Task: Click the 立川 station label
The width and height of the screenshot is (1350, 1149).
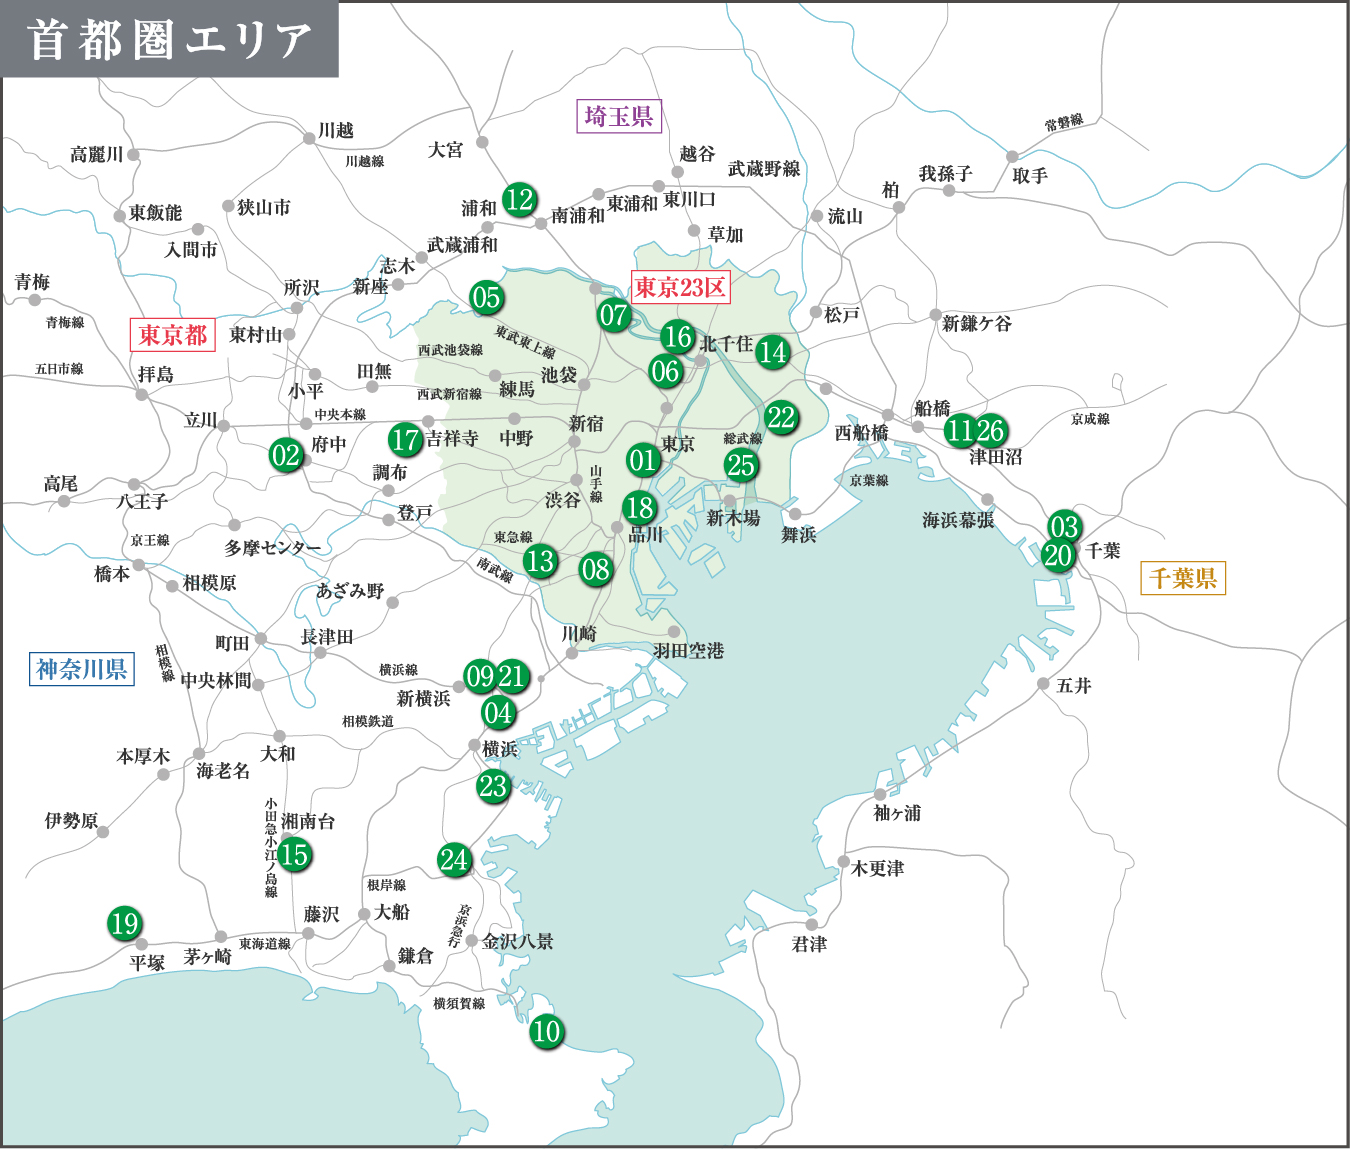Action: tap(201, 420)
